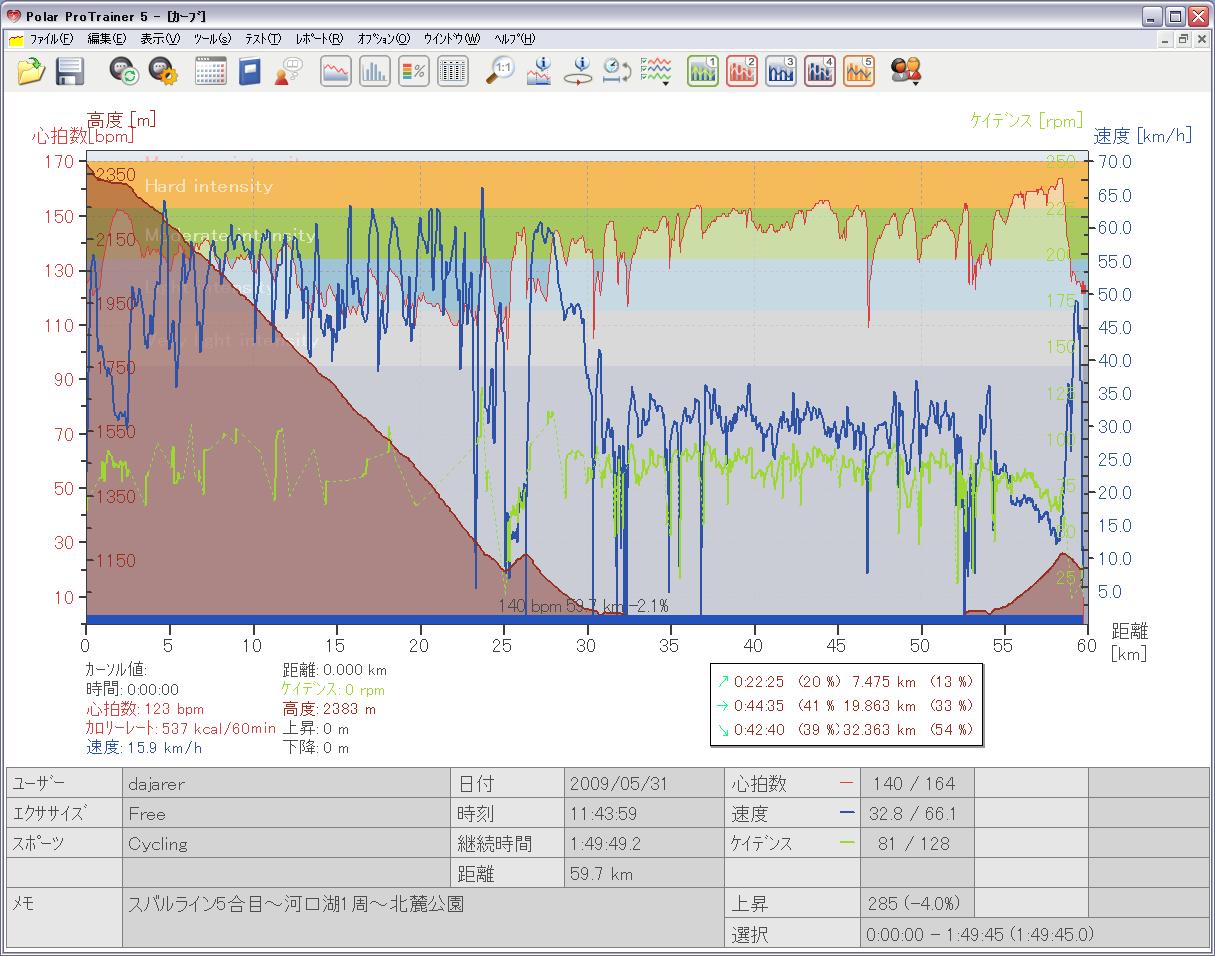Minimize the inner child window button
The width and height of the screenshot is (1215, 956).
coord(1166,39)
